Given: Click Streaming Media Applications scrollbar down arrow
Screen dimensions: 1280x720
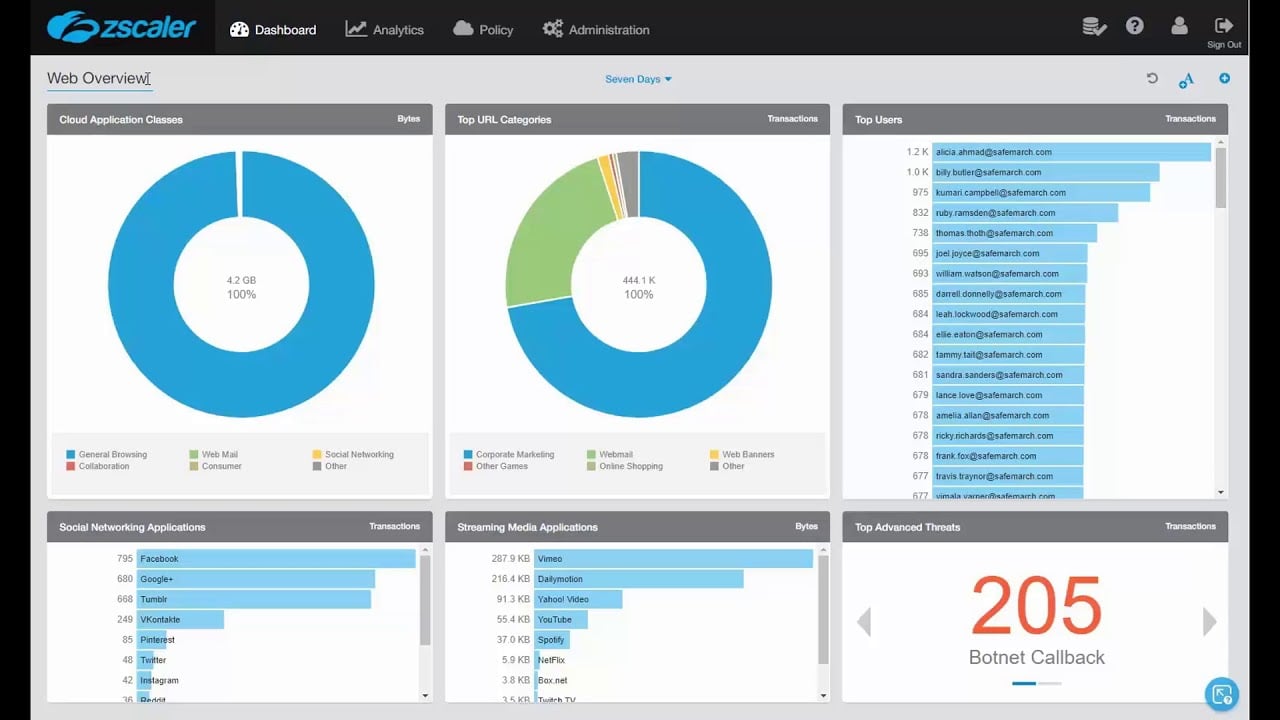Looking at the screenshot, I should point(823,695).
